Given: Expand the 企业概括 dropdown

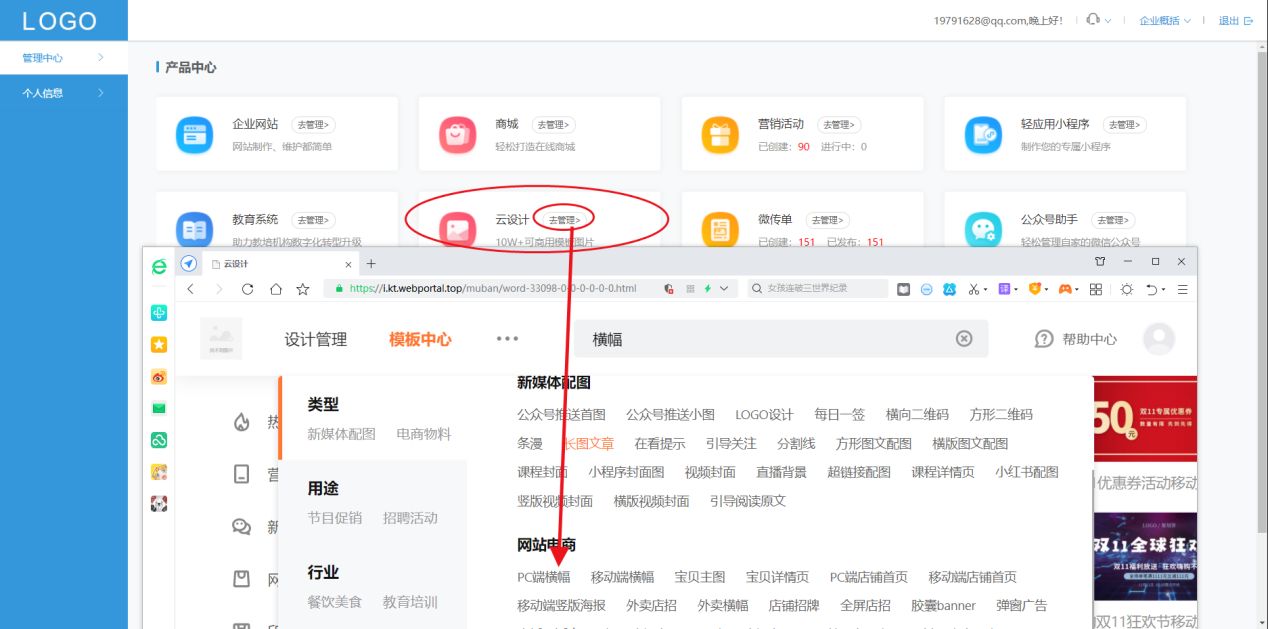Looking at the screenshot, I should [x=1165, y=20].
